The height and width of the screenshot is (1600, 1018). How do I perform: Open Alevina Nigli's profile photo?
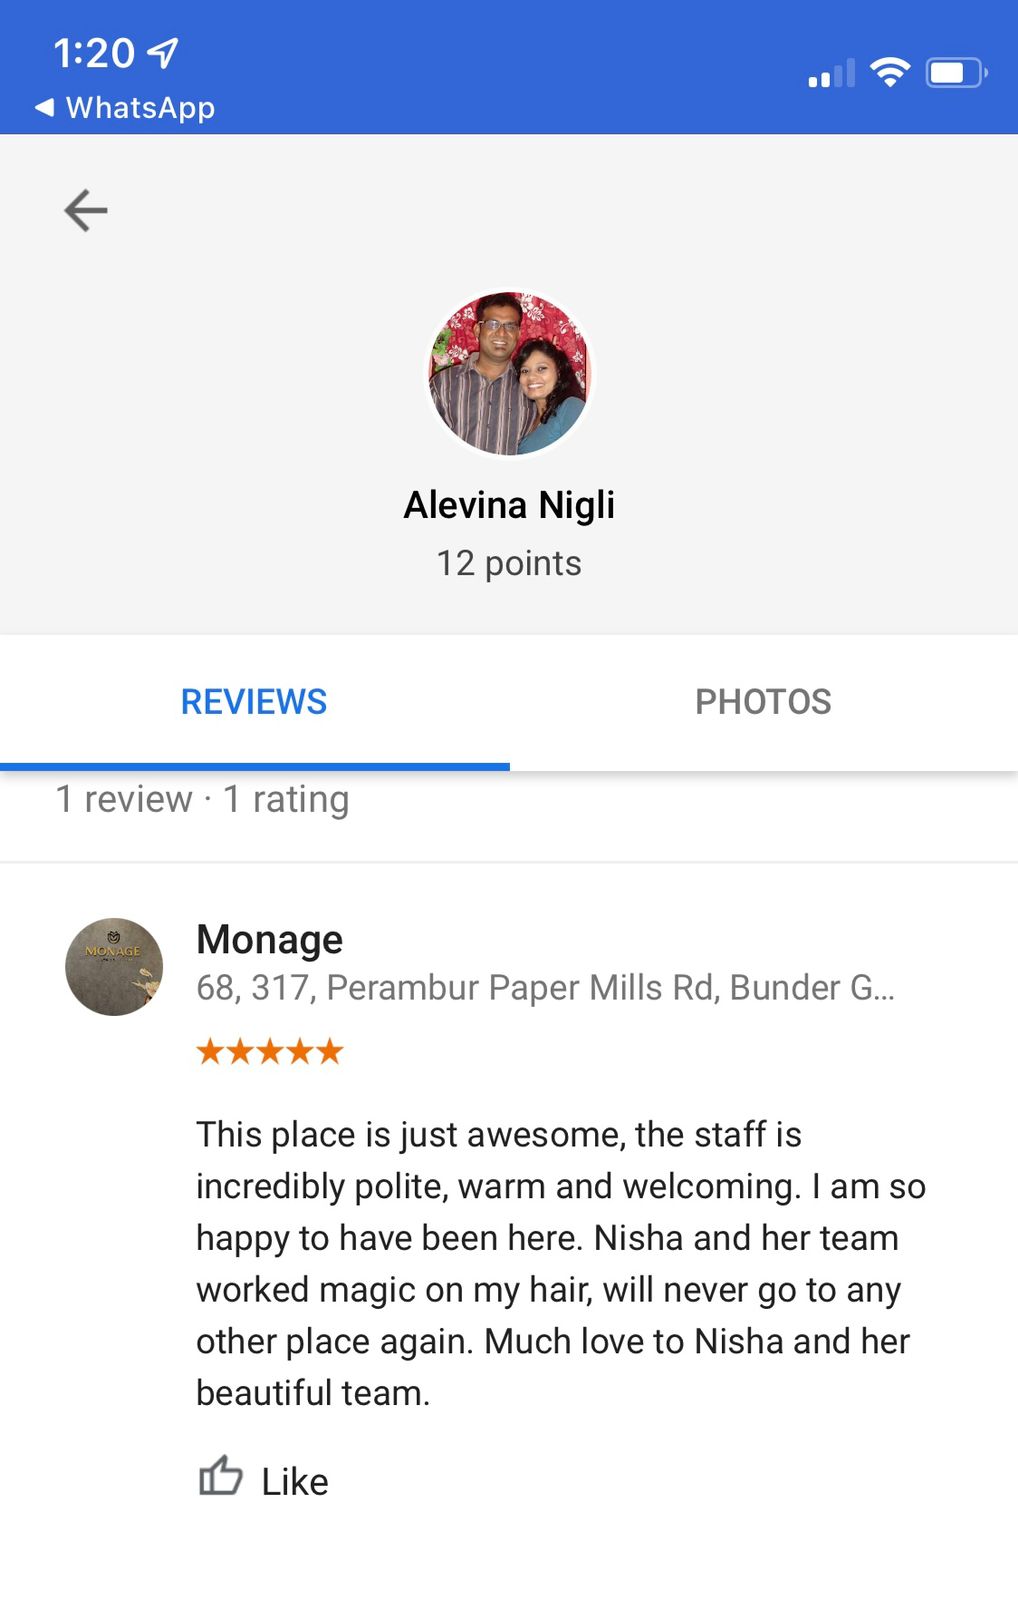click(x=509, y=373)
